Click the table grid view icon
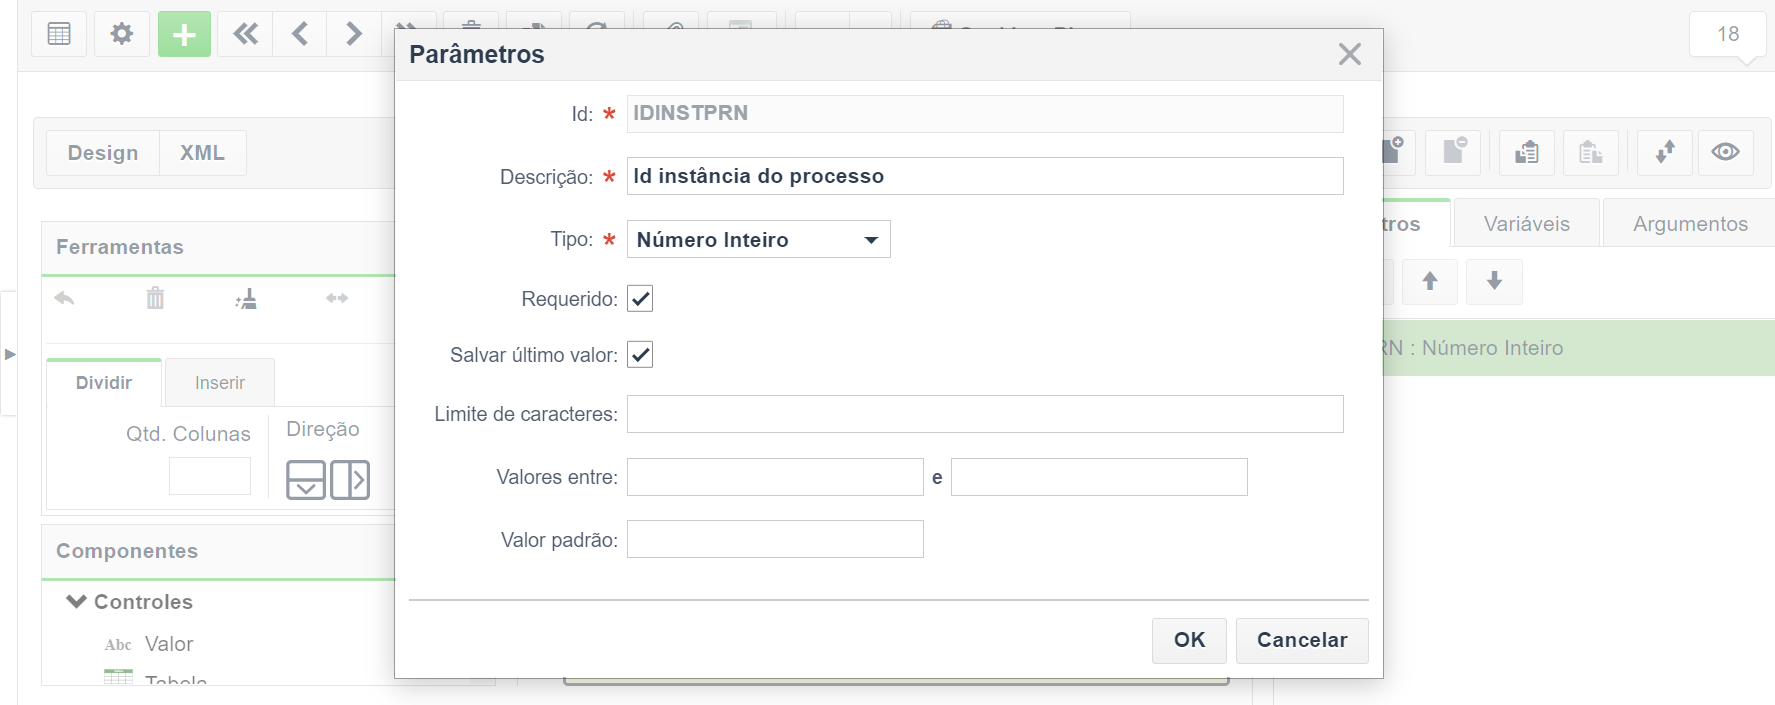This screenshot has width=1775, height=705. (x=59, y=34)
